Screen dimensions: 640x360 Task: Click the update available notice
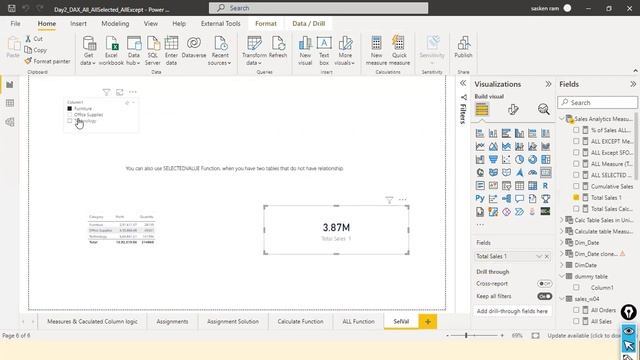click(584, 335)
